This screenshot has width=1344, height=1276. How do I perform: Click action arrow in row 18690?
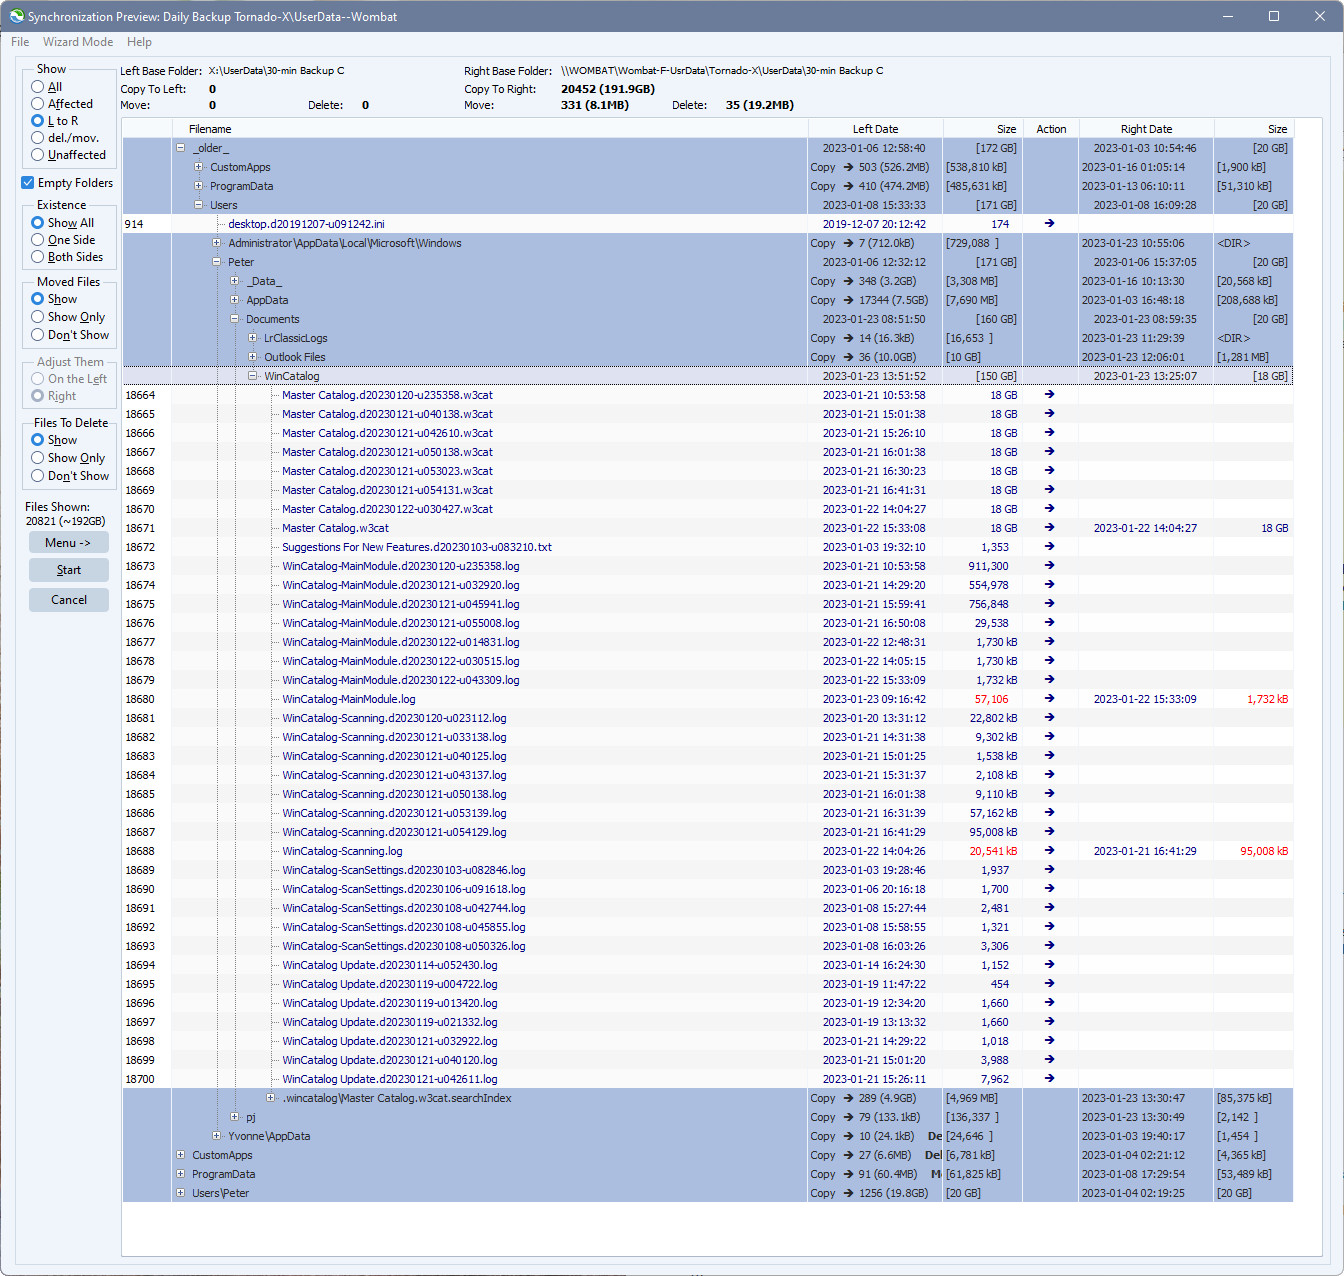pyautogui.click(x=1049, y=889)
